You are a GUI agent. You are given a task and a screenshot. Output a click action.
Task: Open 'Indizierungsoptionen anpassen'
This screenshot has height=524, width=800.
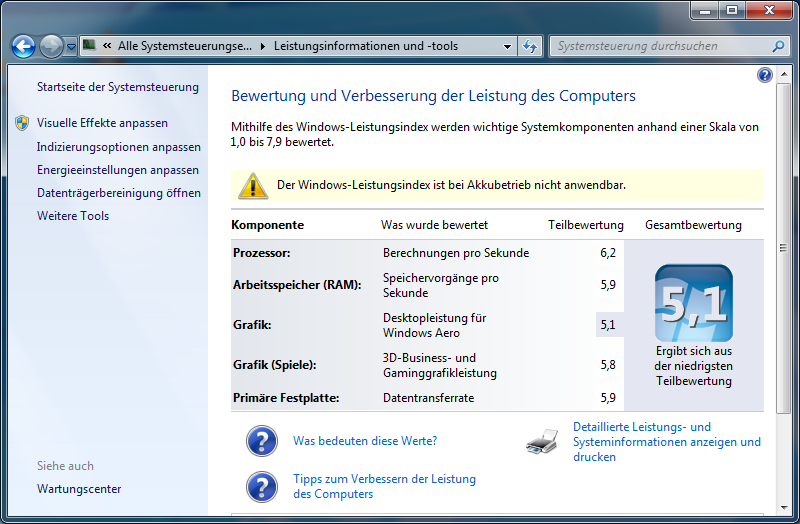tap(118, 147)
